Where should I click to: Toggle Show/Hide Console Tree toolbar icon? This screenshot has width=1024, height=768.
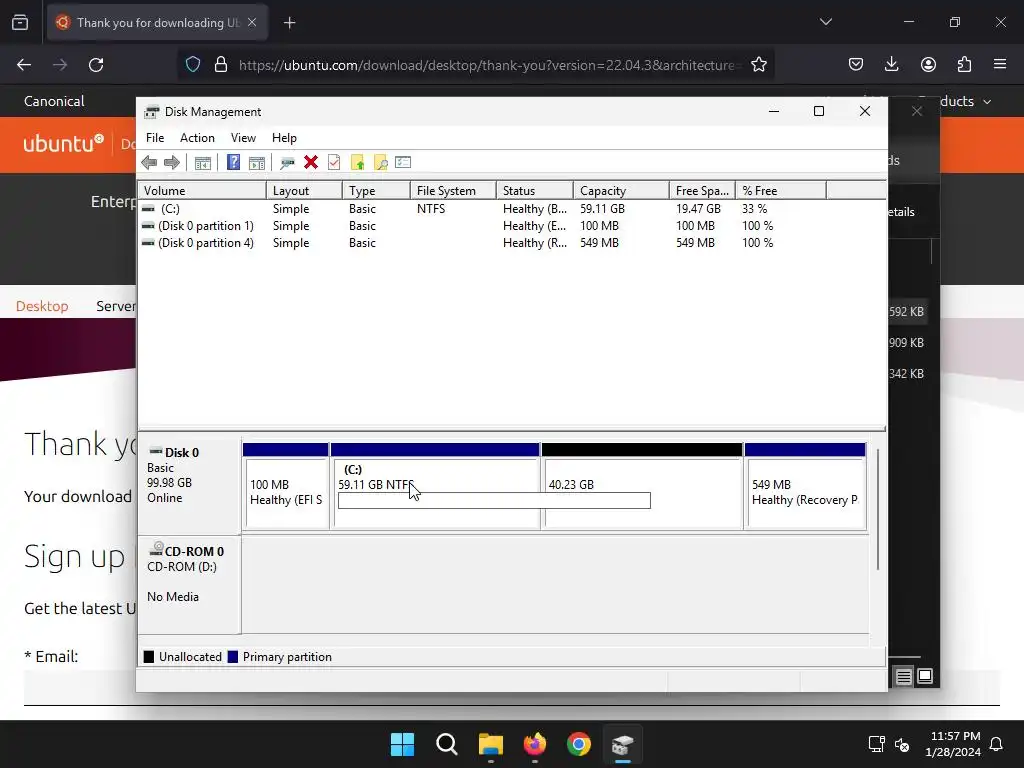[x=203, y=163]
